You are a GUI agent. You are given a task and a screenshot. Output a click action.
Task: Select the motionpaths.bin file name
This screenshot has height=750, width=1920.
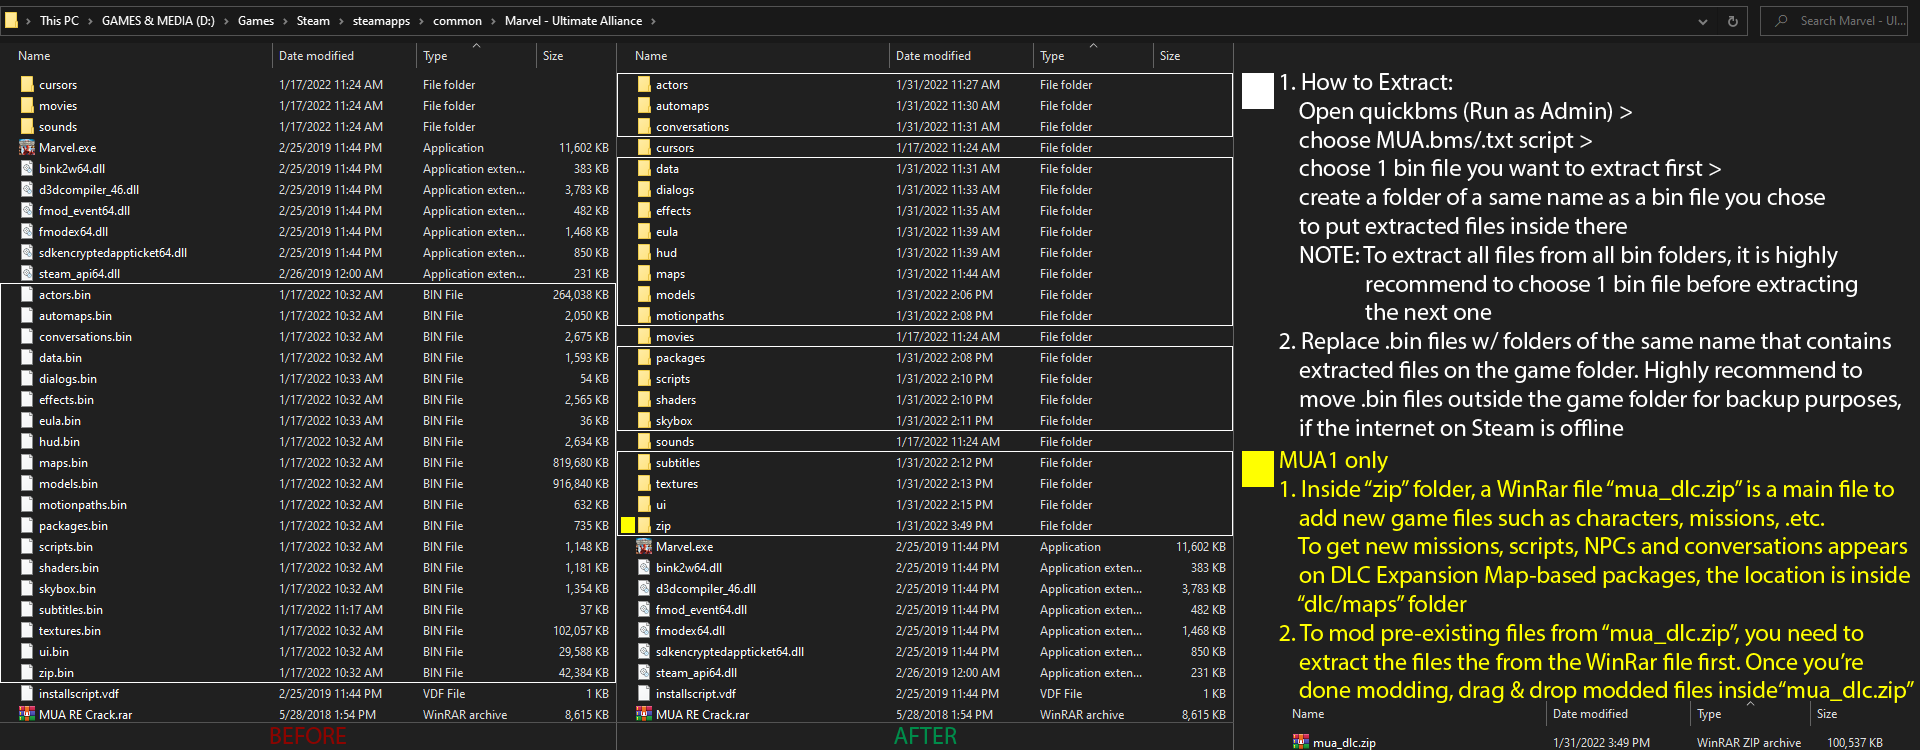pos(83,505)
